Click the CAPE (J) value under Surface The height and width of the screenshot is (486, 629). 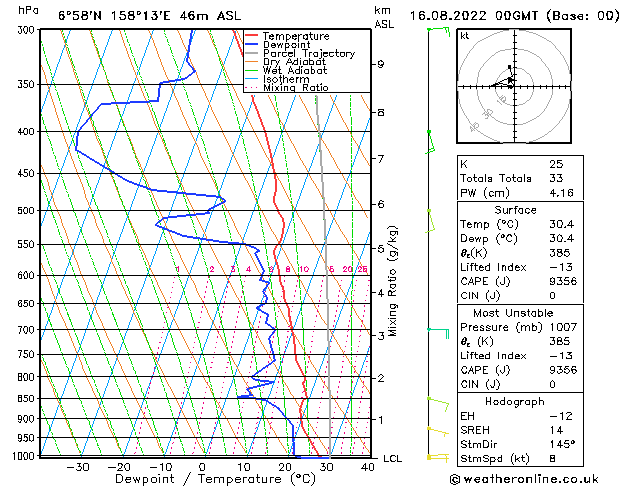(563, 281)
